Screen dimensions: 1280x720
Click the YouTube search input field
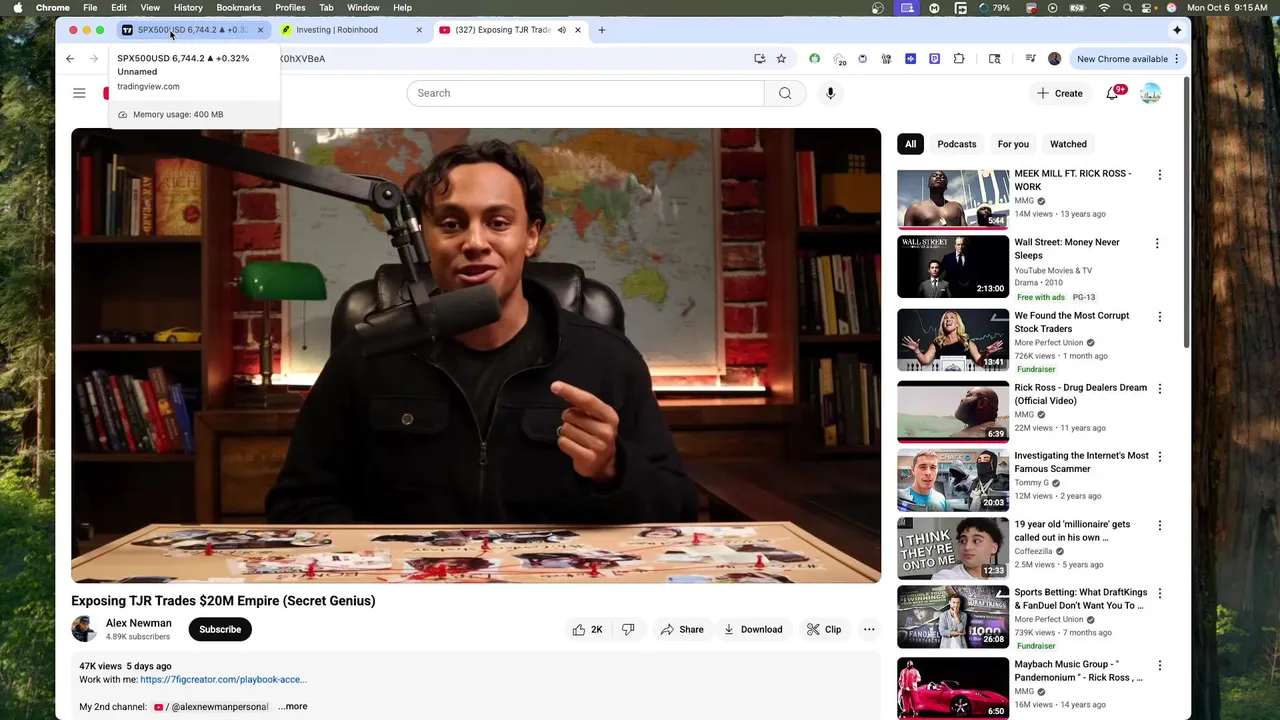click(x=585, y=93)
